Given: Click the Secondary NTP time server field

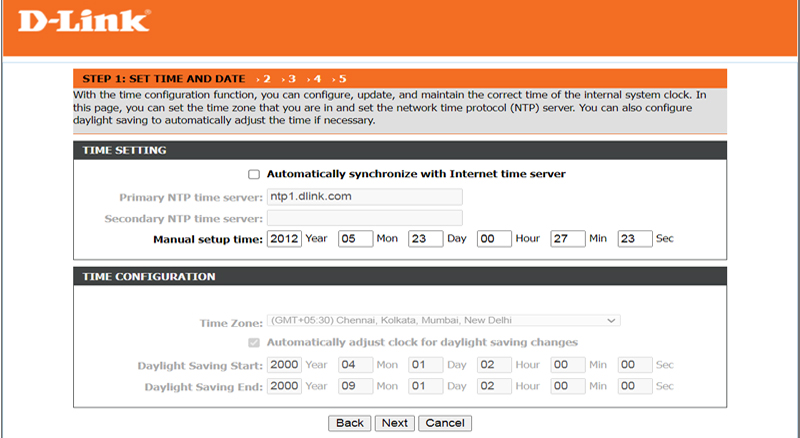Looking at the screenshot, I should click(x=364, y=218).
